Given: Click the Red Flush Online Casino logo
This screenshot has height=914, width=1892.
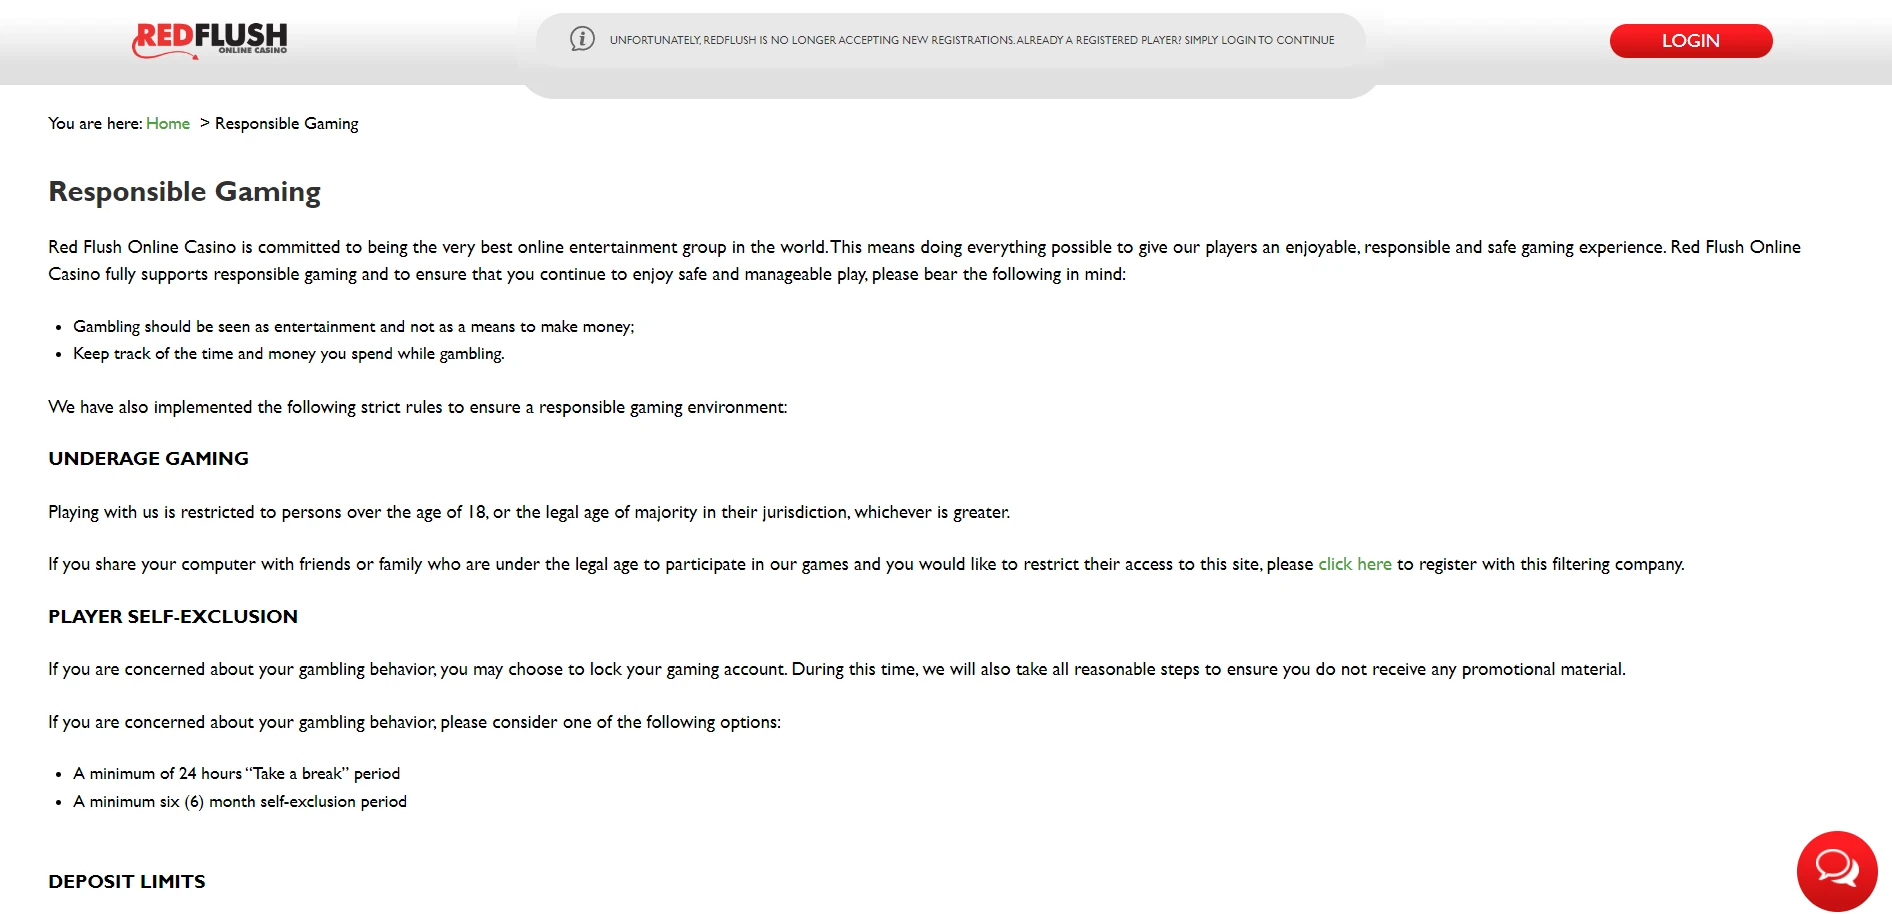Looking at the screenshot, I should coord(210,40).
